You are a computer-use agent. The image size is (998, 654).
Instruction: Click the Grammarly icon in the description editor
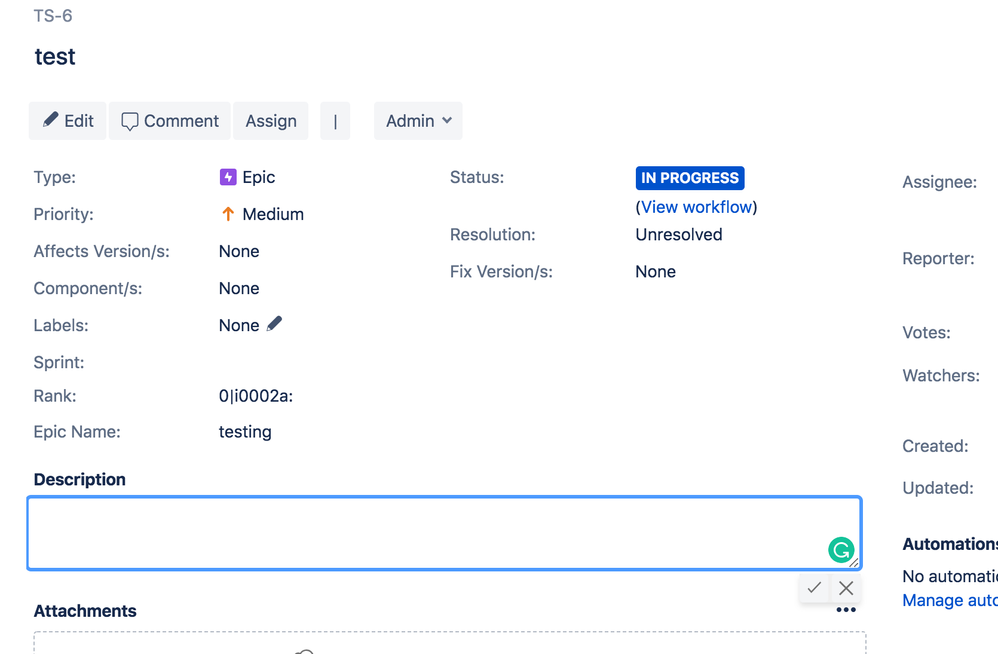coord(842,550)
